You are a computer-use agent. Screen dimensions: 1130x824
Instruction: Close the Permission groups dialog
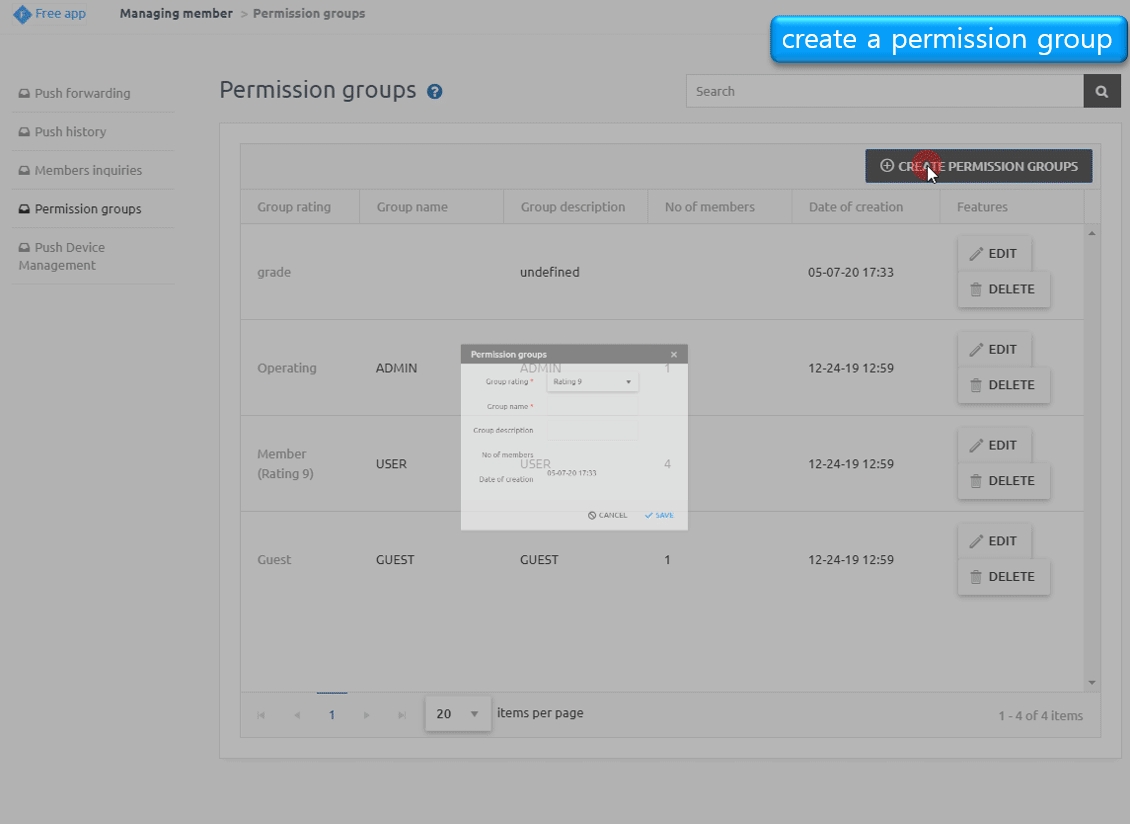[x=674, y=354]
